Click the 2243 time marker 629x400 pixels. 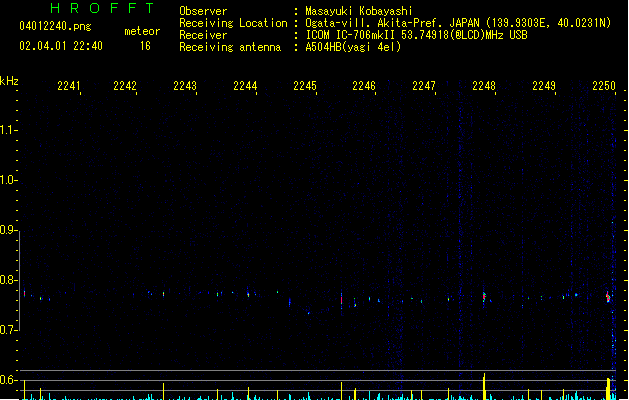185,86
